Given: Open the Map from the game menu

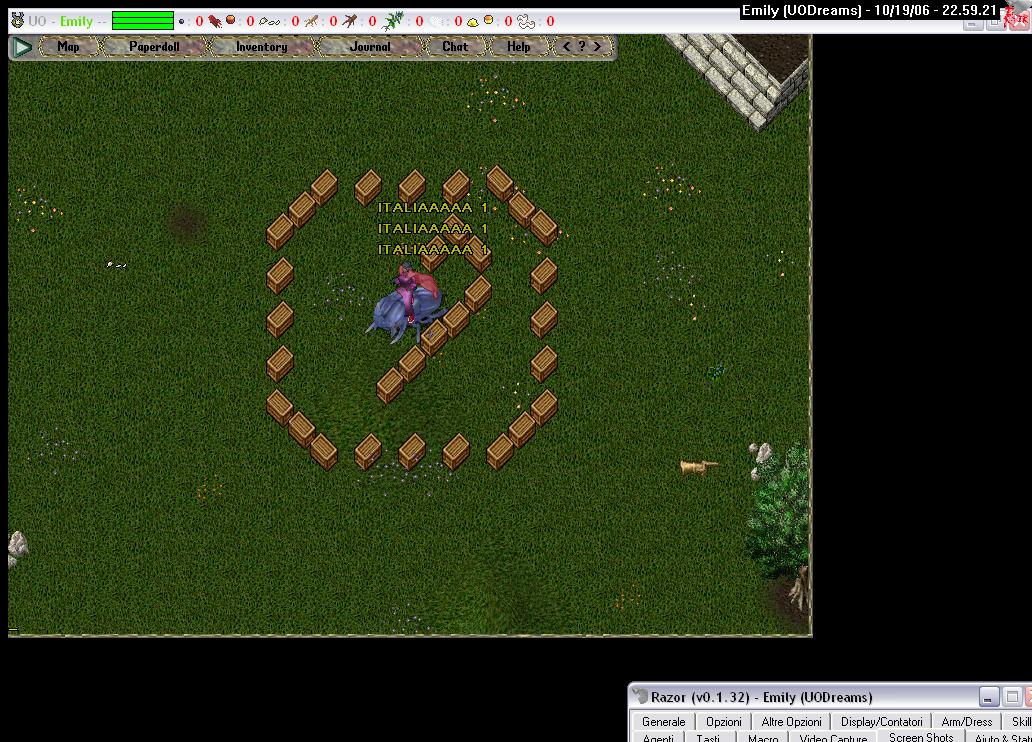Looking at the screenshot, I should tap(68, 47).
